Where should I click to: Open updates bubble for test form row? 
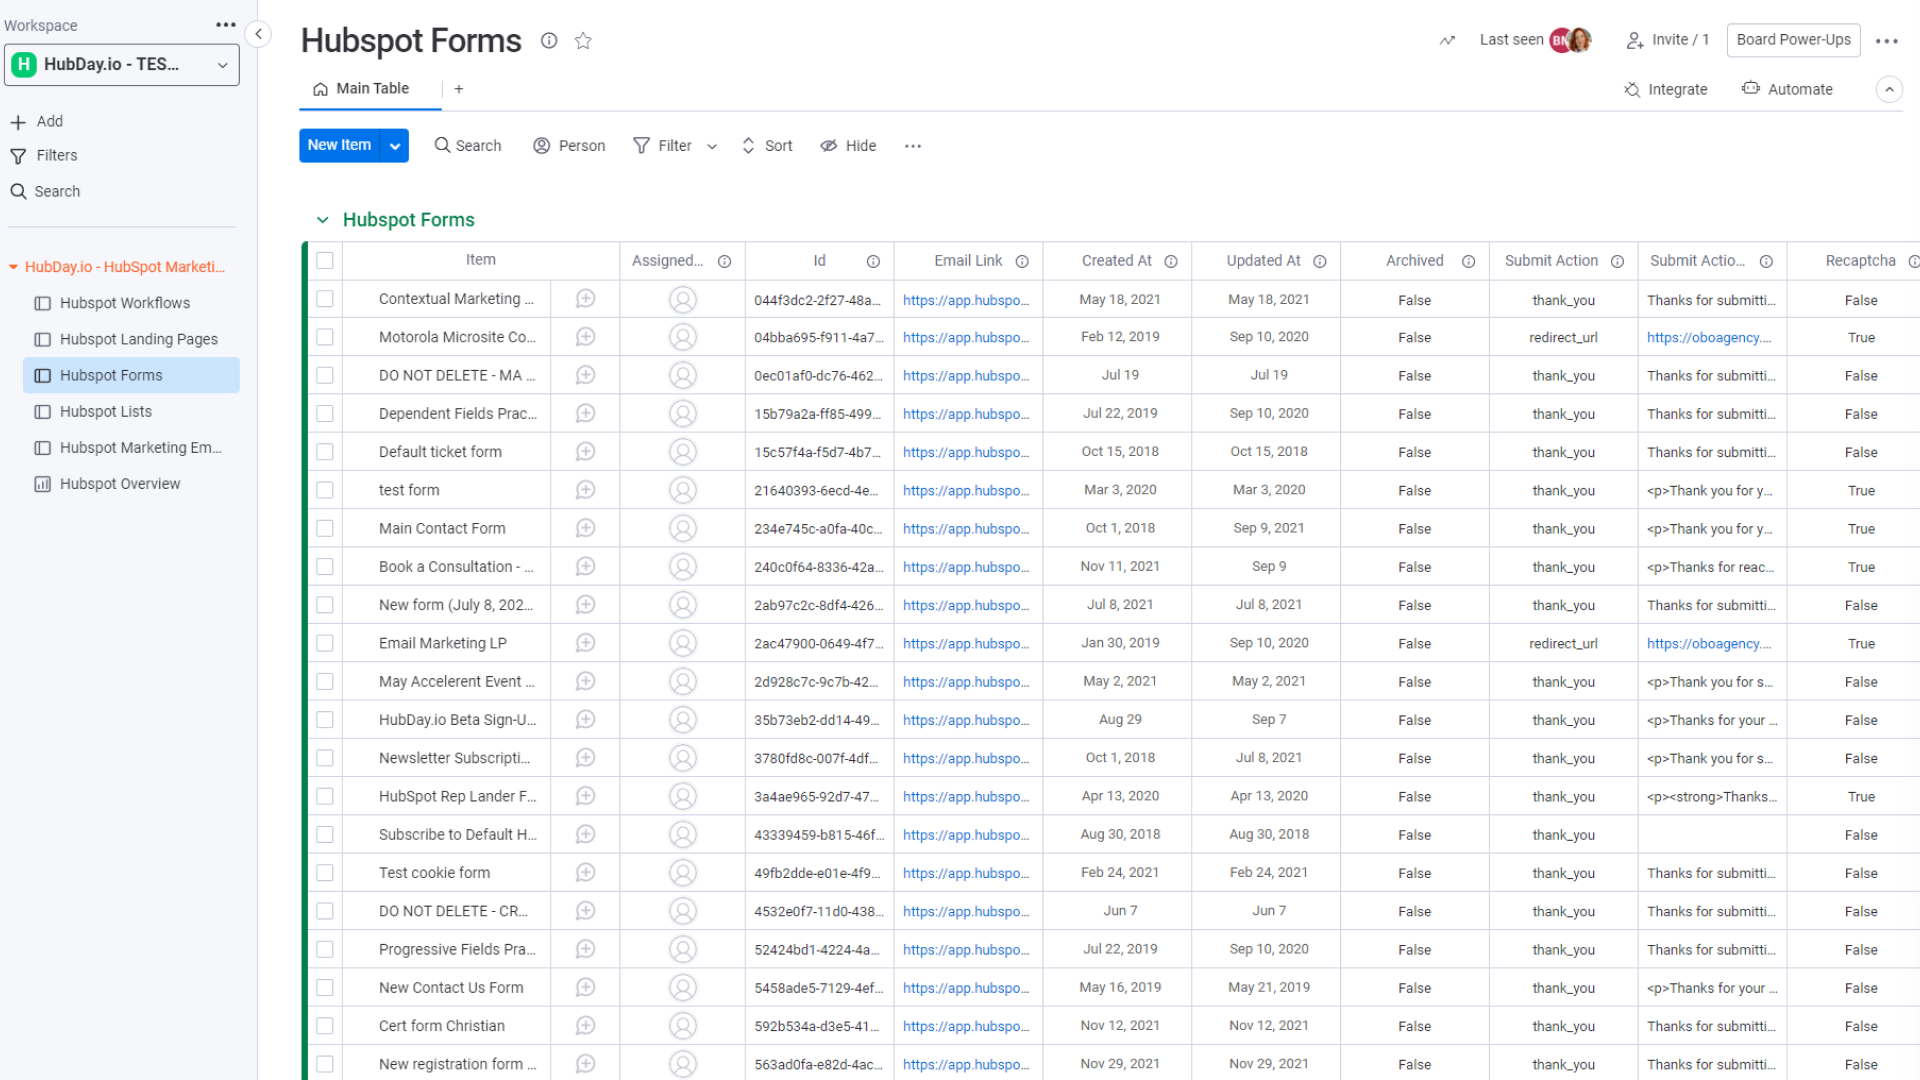586,490
